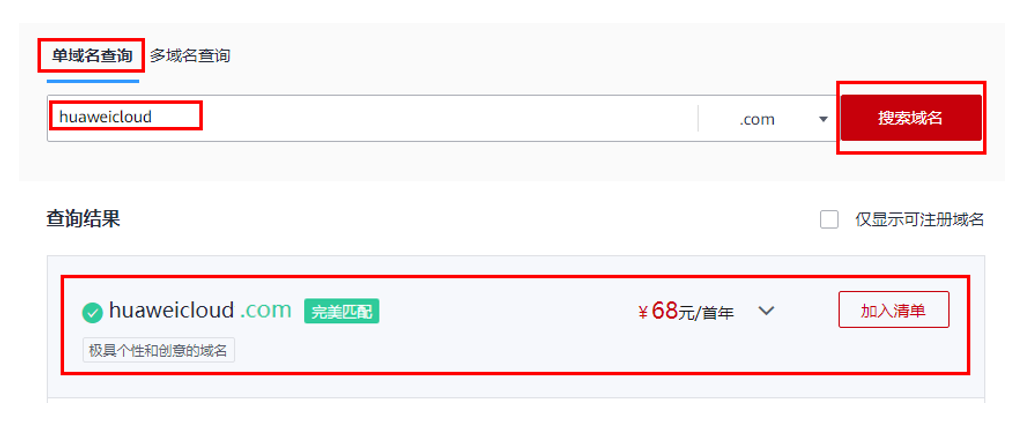Click the huaweicloud result domain name

click(x=171, y=310)
